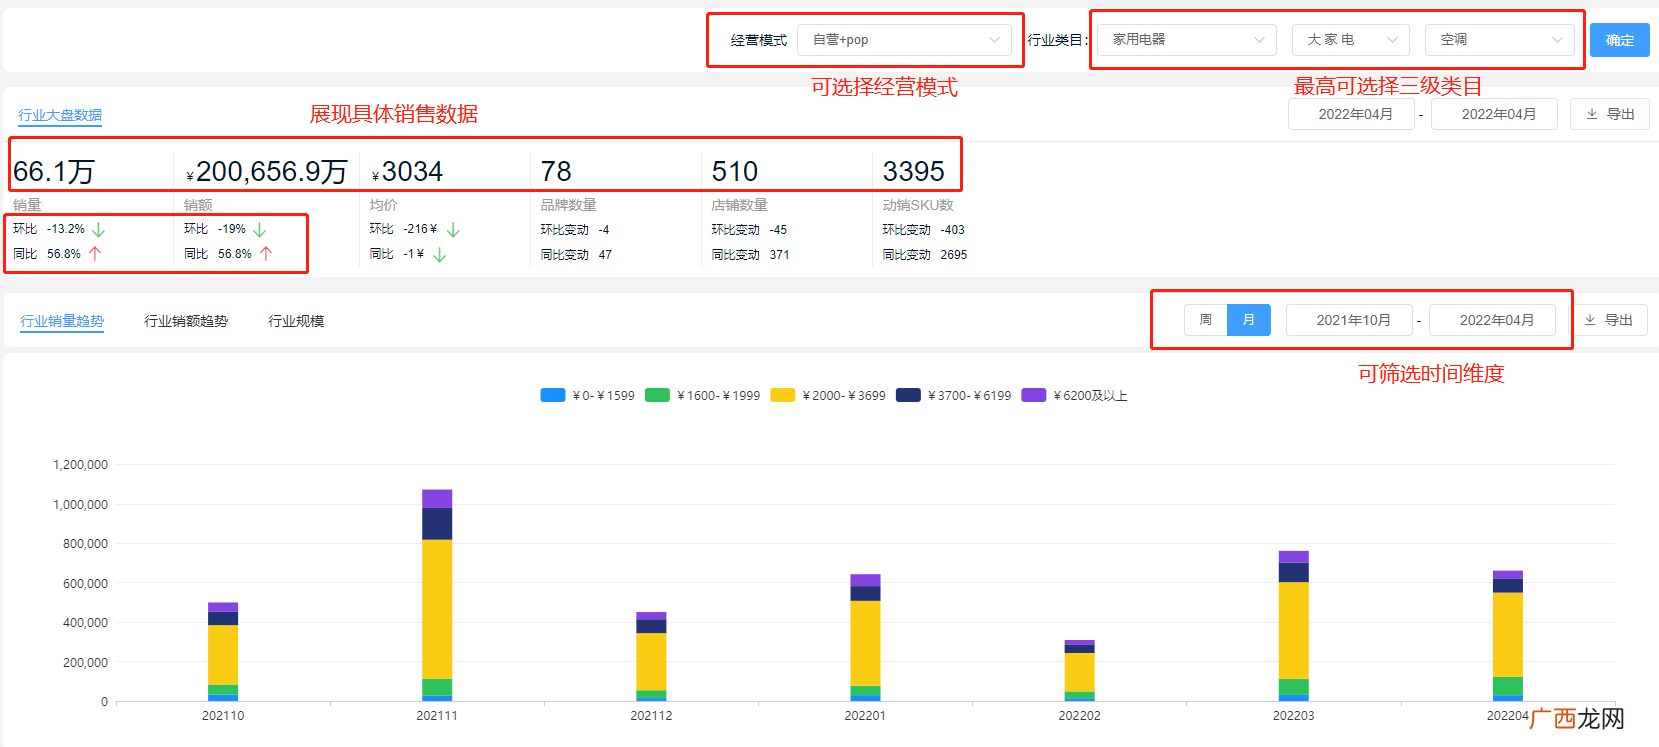Click download icon in top 导出 button
This screenshot has height=747, width=1659.
[x=1592, y=114]
